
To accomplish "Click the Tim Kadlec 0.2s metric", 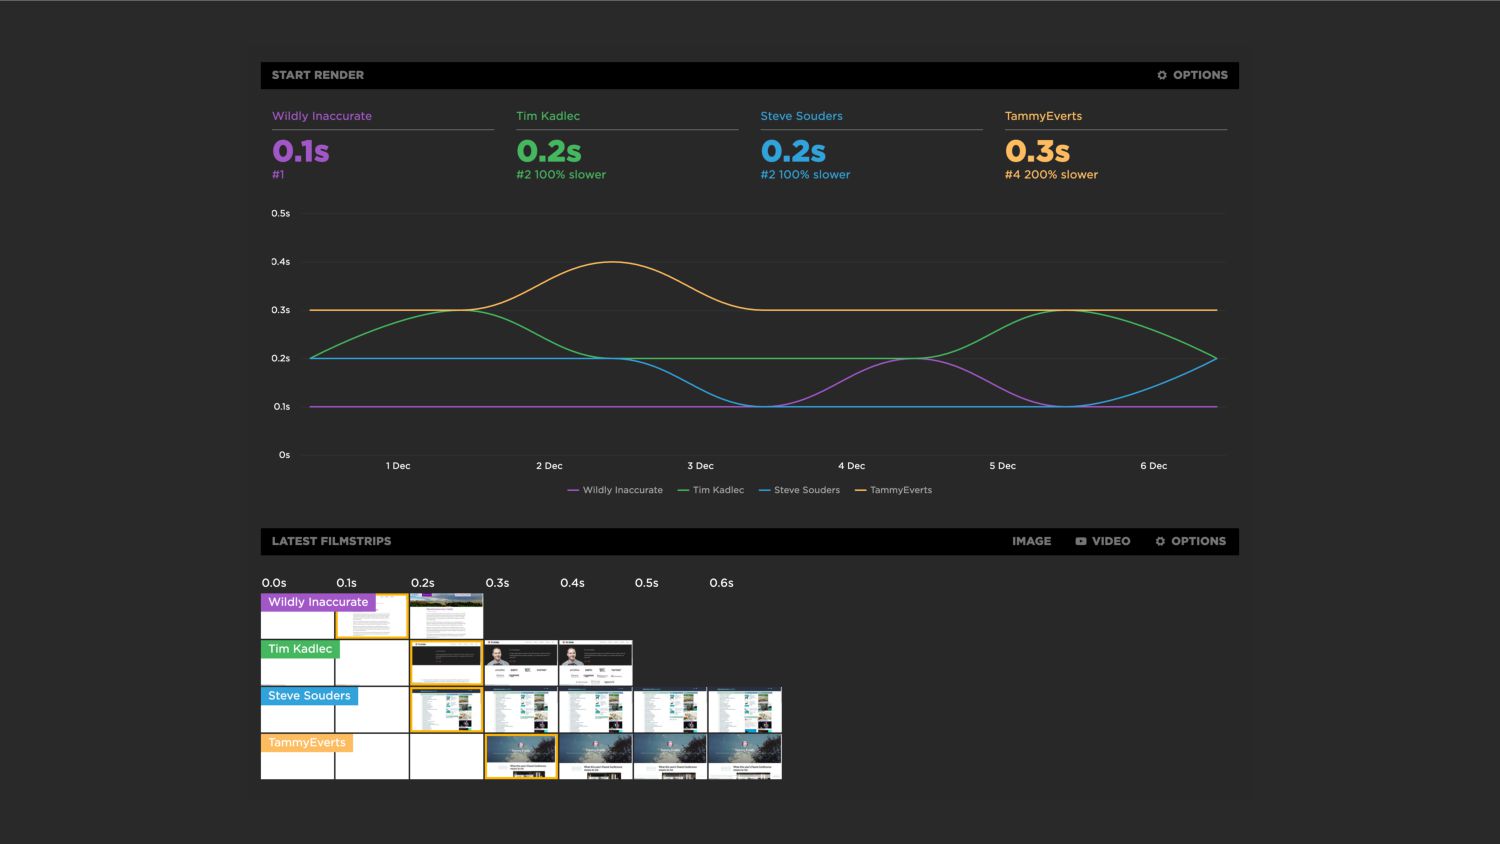I will coord(548,151).
